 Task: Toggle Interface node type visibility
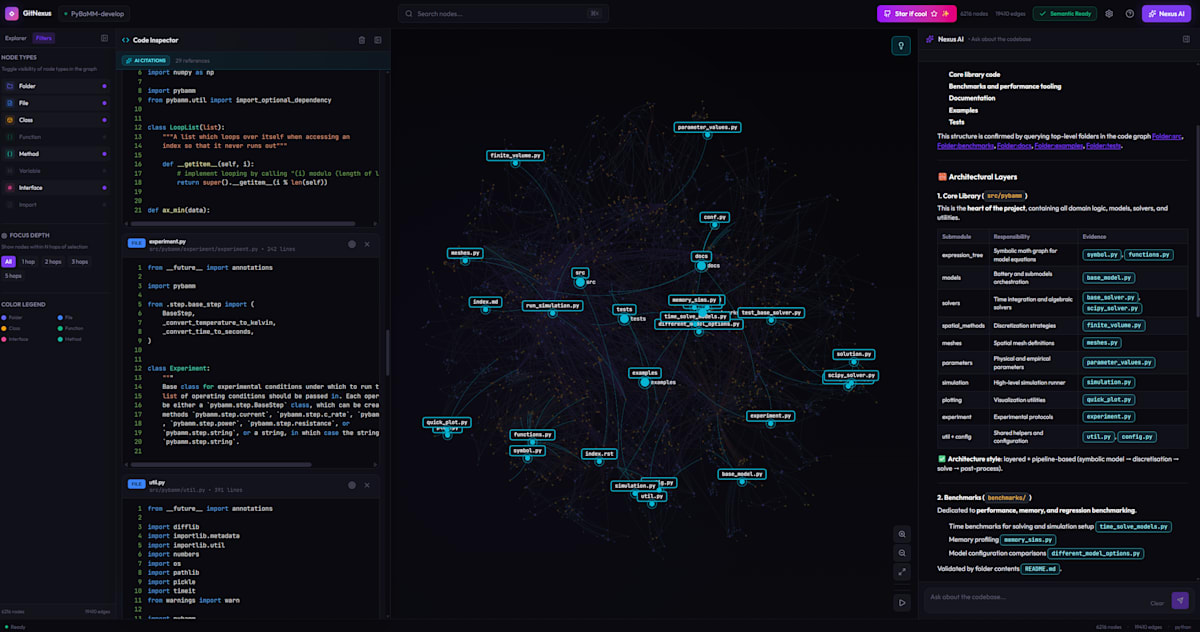[56, 188]
